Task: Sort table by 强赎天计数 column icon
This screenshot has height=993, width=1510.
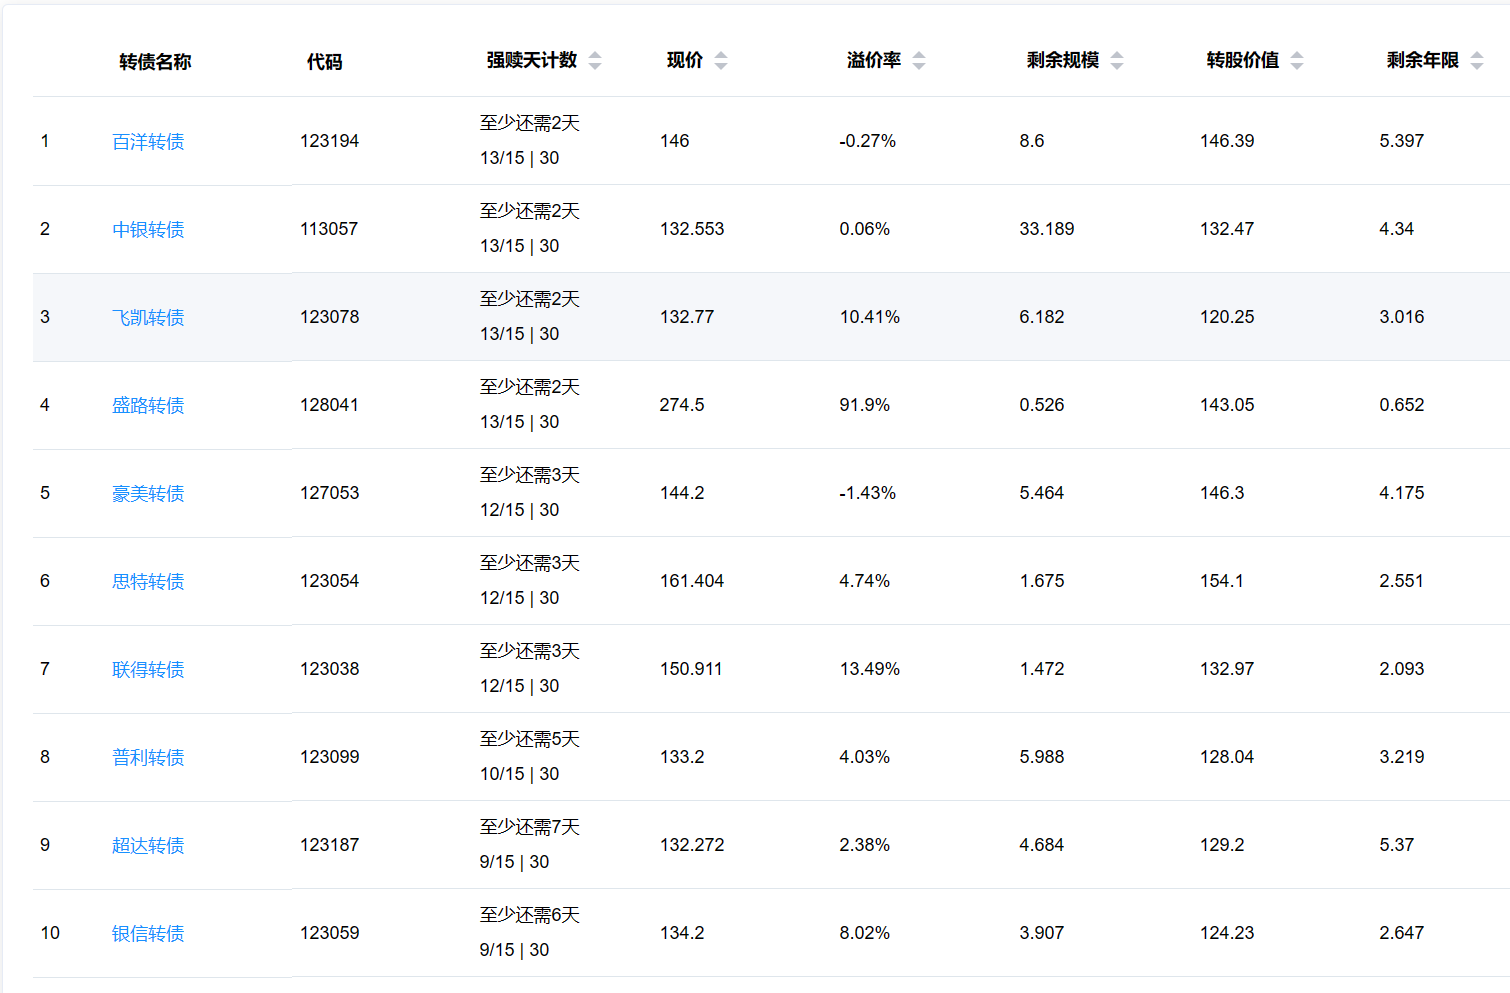Action: point(595,61)
